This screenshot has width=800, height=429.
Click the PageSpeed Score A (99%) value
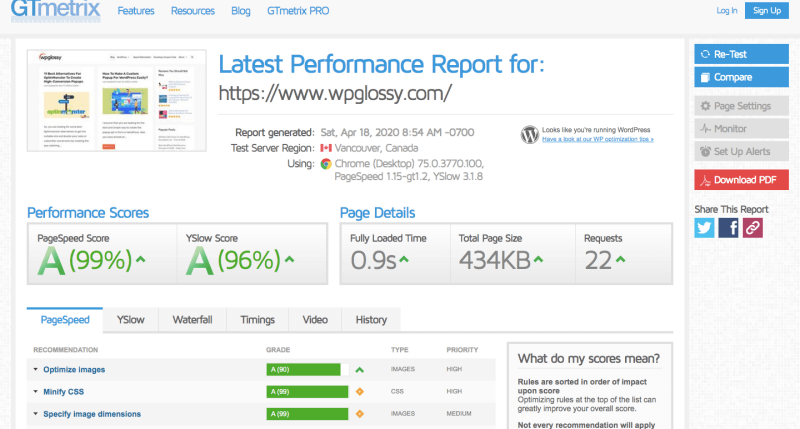click(x=85, y=260)
